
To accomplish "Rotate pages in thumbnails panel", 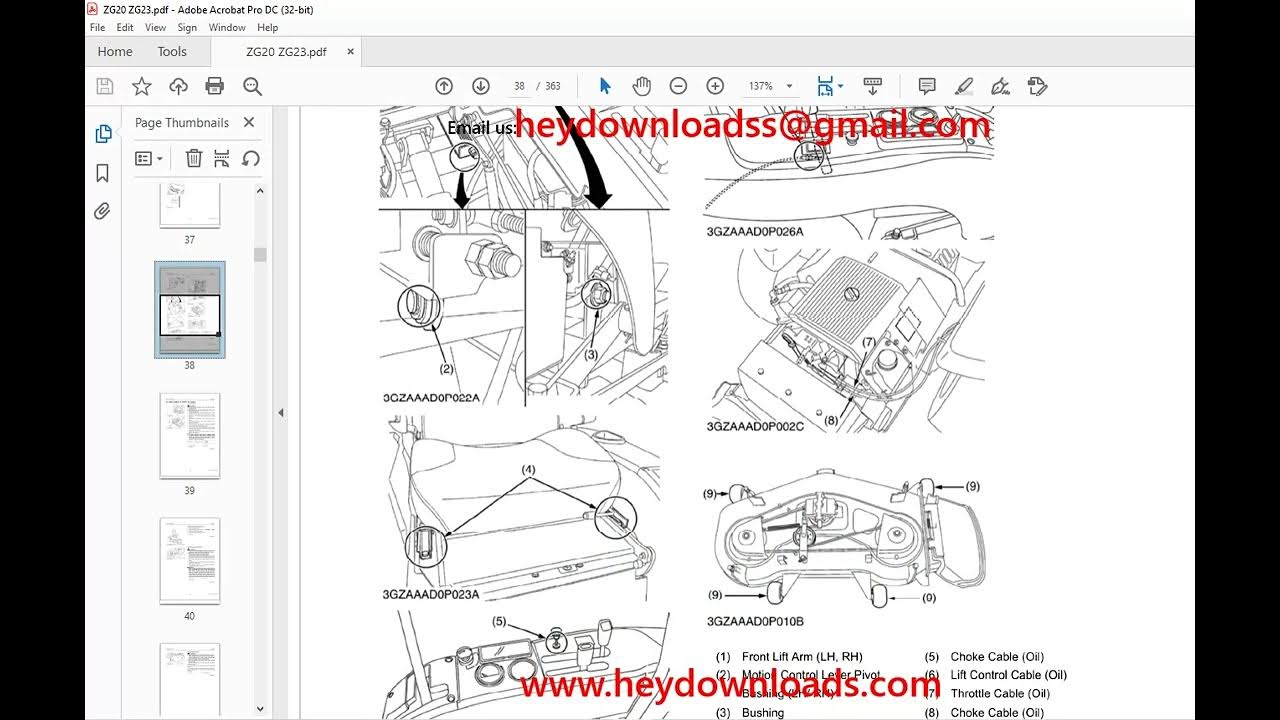I will [x=251, y=158].
